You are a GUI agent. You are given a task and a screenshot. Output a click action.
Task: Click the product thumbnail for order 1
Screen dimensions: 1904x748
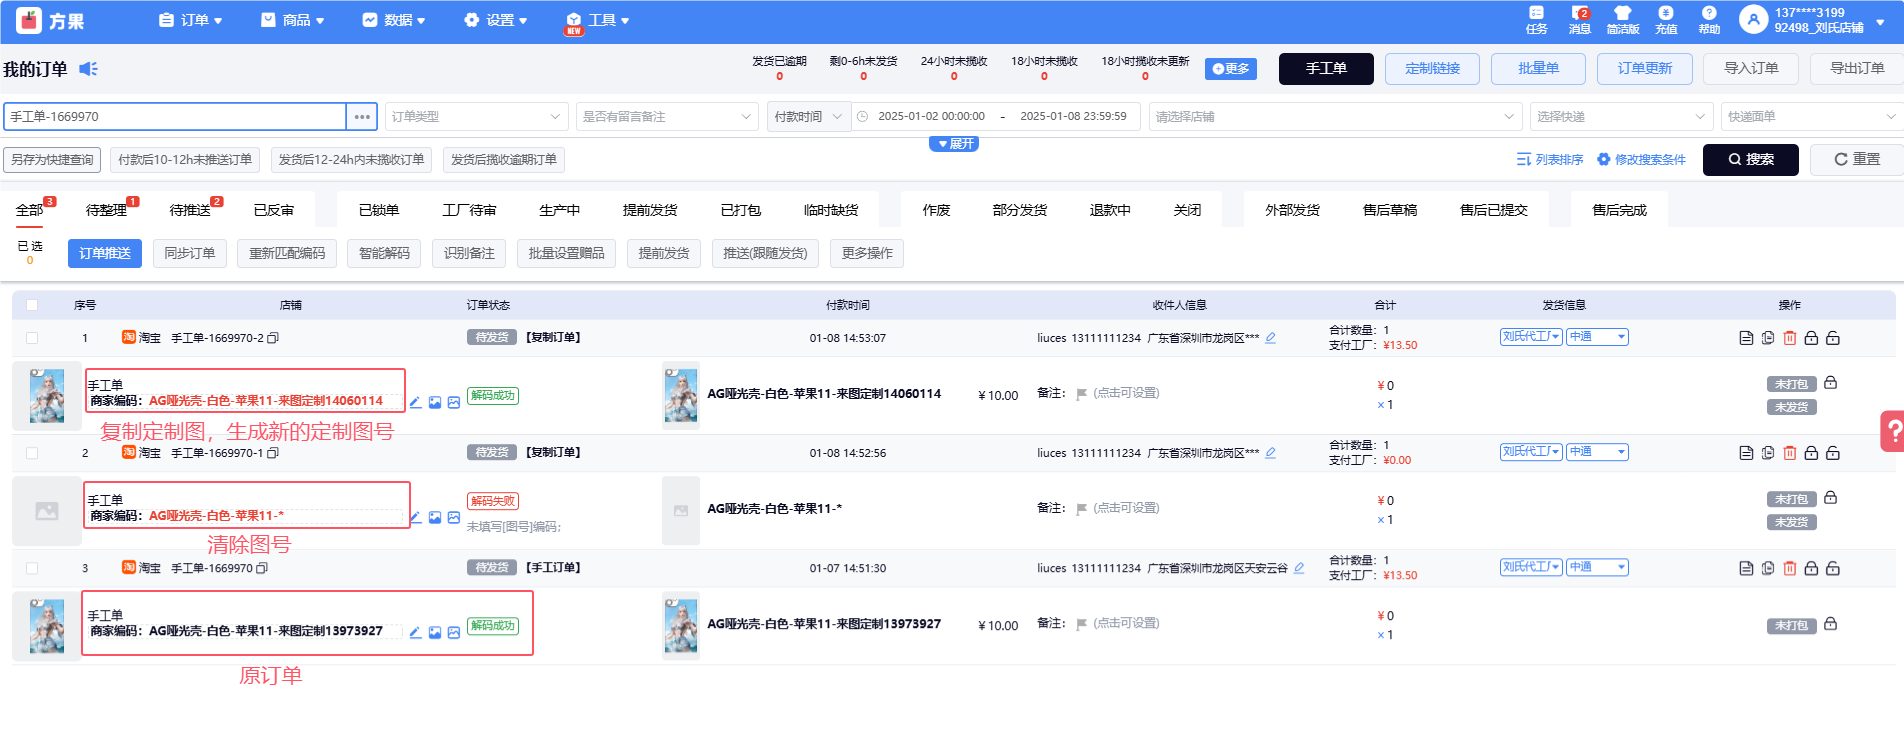[x=47, y=395]
